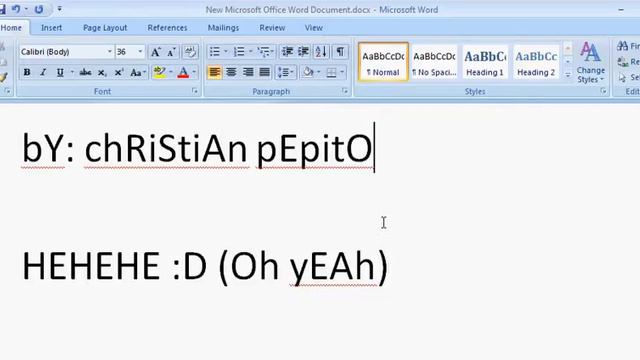
Task: Toggle Strikethrough formatting
Action: pos(85,73)
